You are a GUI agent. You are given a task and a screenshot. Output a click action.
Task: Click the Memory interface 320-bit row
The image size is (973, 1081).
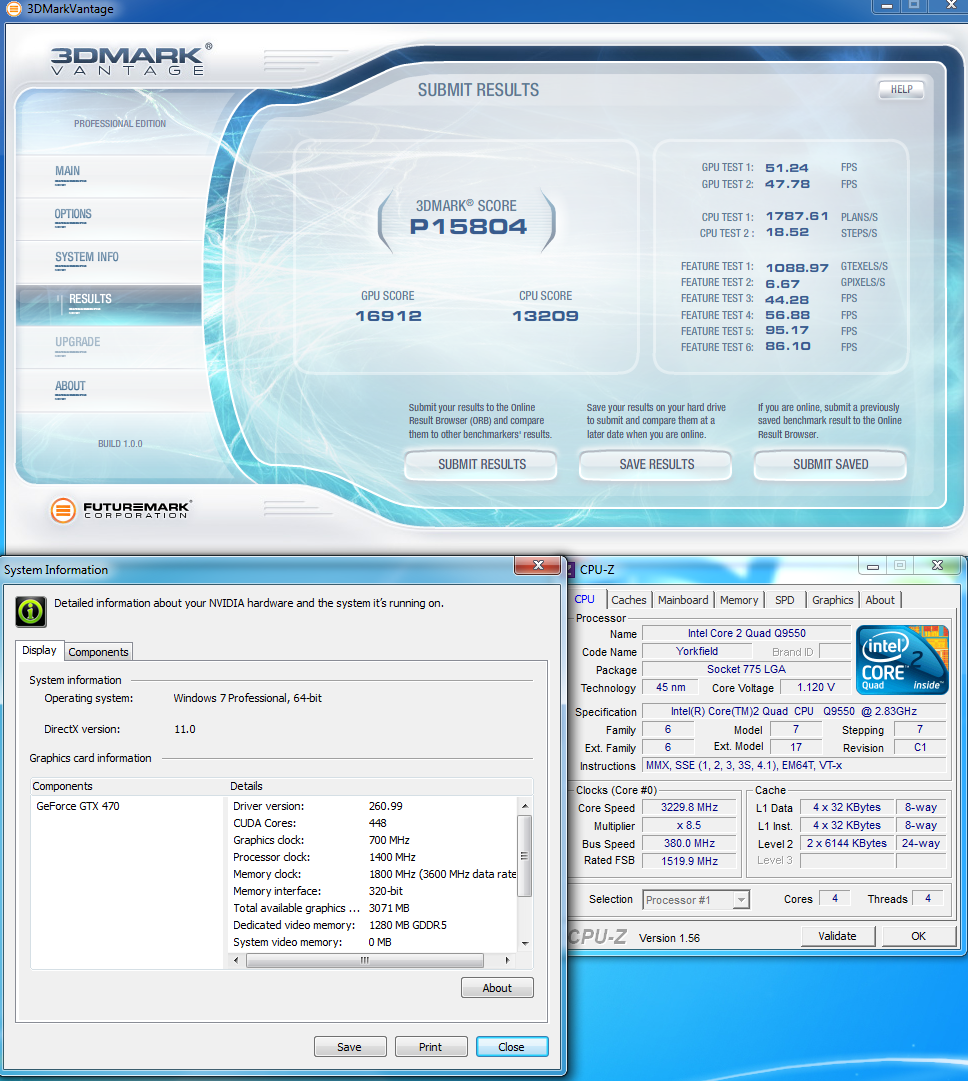coord(372,891)
